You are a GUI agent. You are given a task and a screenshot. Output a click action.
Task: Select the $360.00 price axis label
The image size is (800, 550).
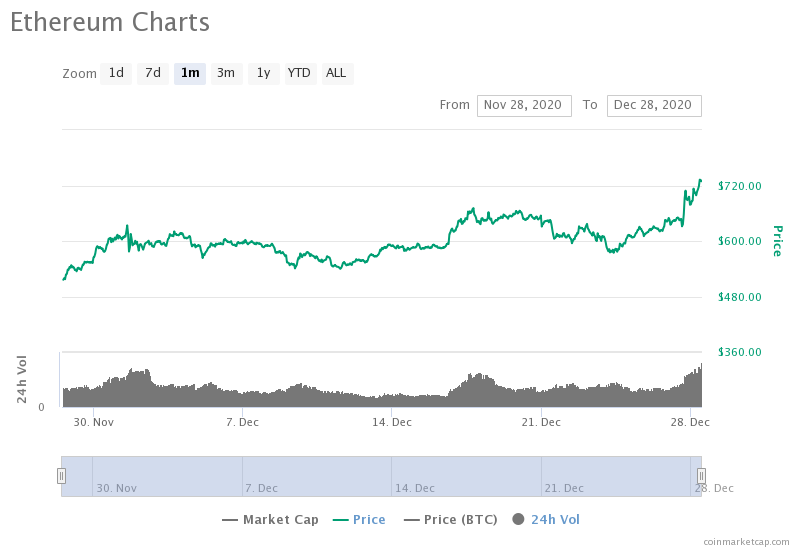tap(739, 352)
